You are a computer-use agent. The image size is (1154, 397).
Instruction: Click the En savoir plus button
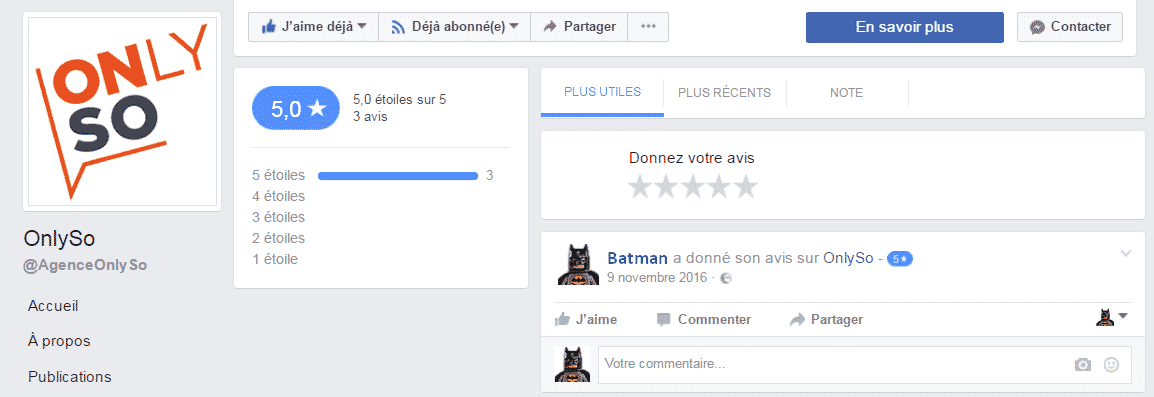[905, 27]
